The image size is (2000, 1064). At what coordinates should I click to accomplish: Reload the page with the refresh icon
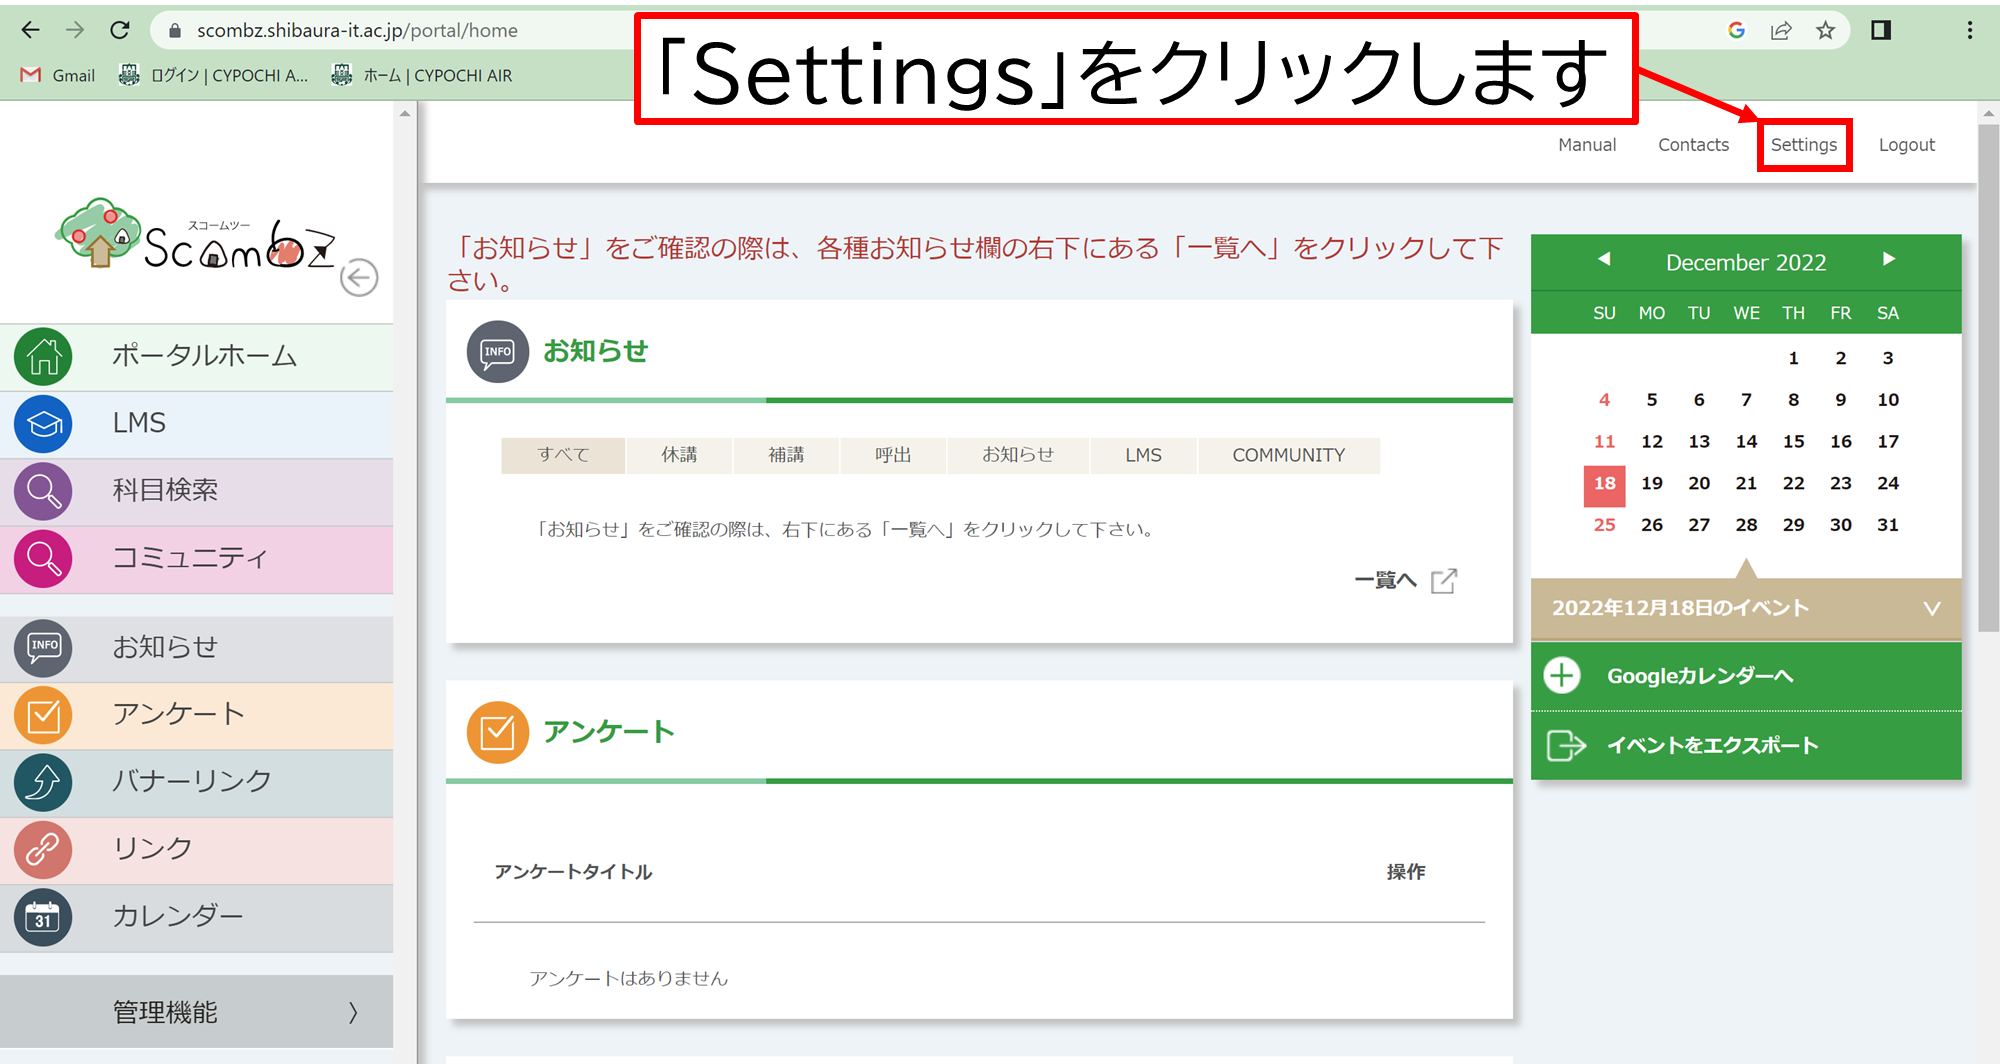coord(120,30)
